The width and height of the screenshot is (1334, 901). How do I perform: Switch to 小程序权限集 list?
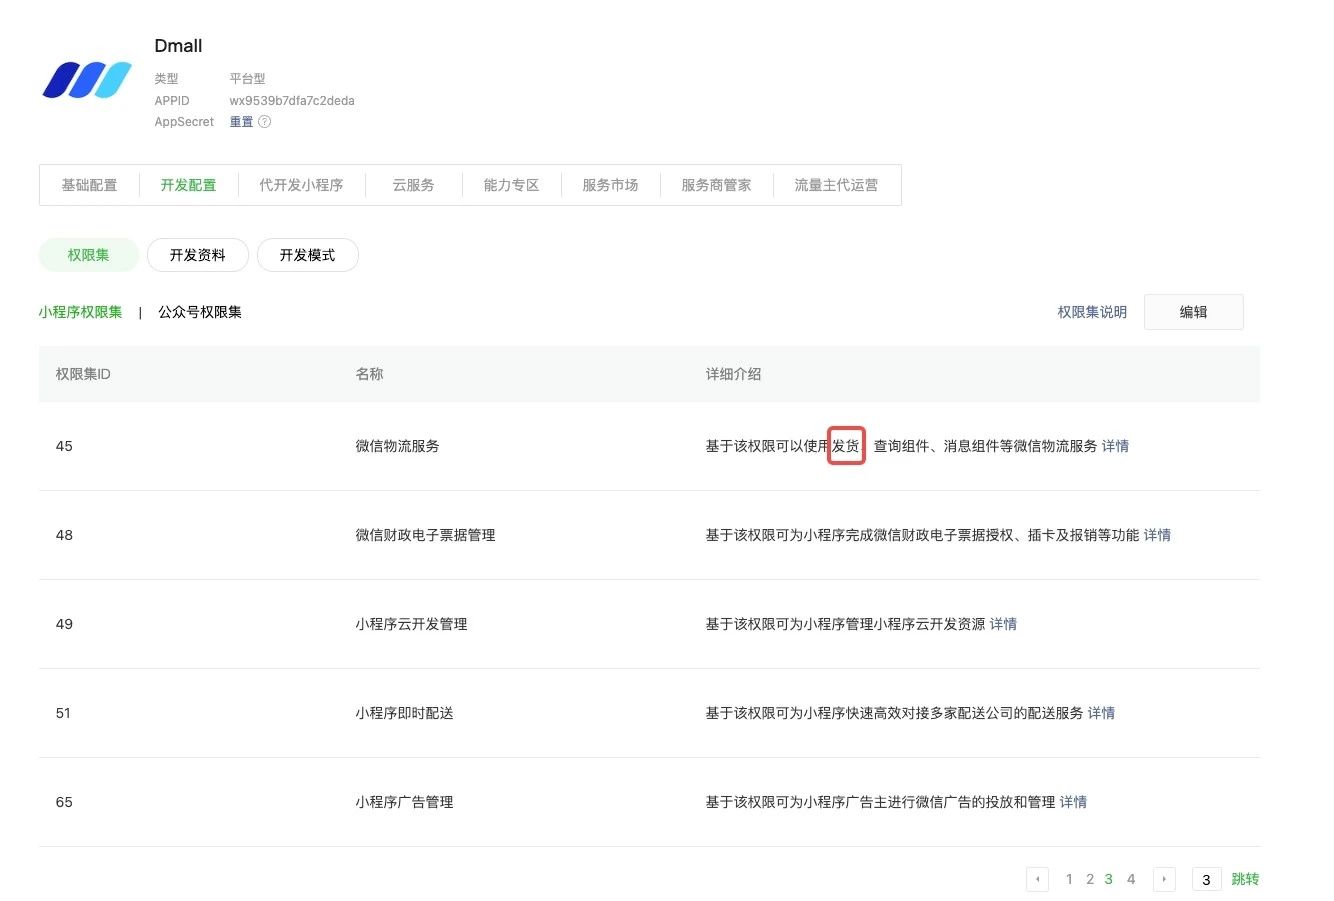pyautogui.click(x=80, y=312)
